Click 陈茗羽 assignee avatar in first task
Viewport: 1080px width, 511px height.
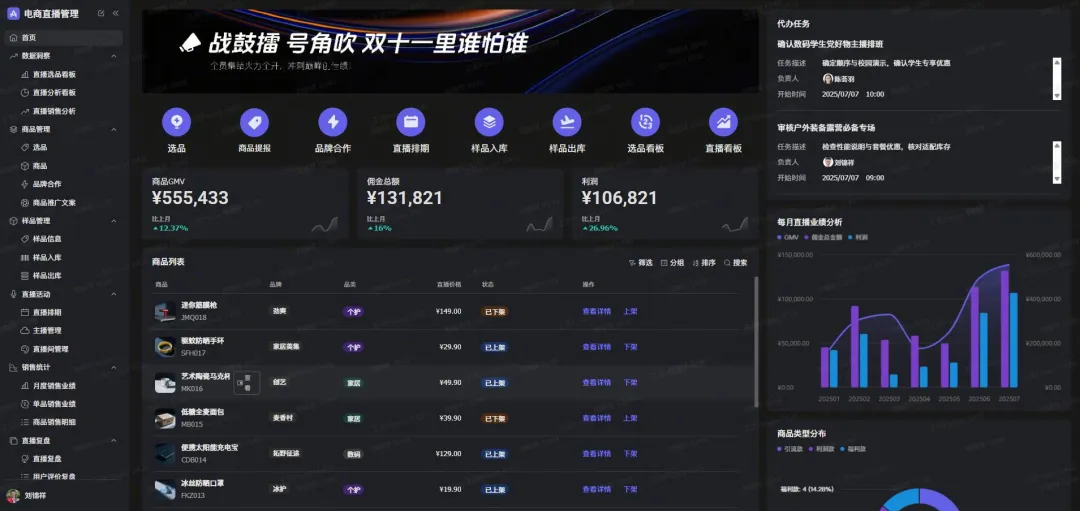[828, 79]
